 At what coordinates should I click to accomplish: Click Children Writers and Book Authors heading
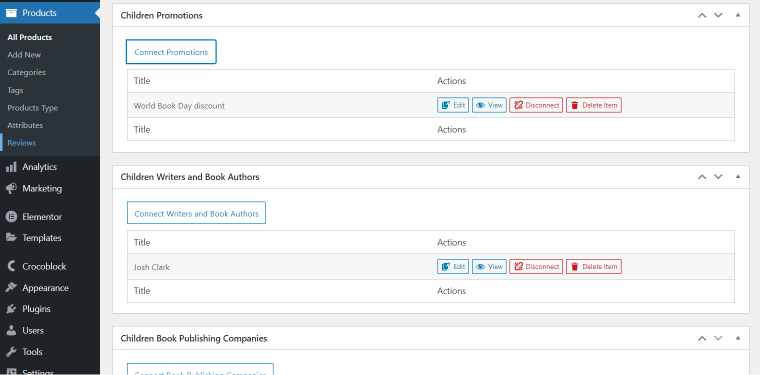(190, 177)
